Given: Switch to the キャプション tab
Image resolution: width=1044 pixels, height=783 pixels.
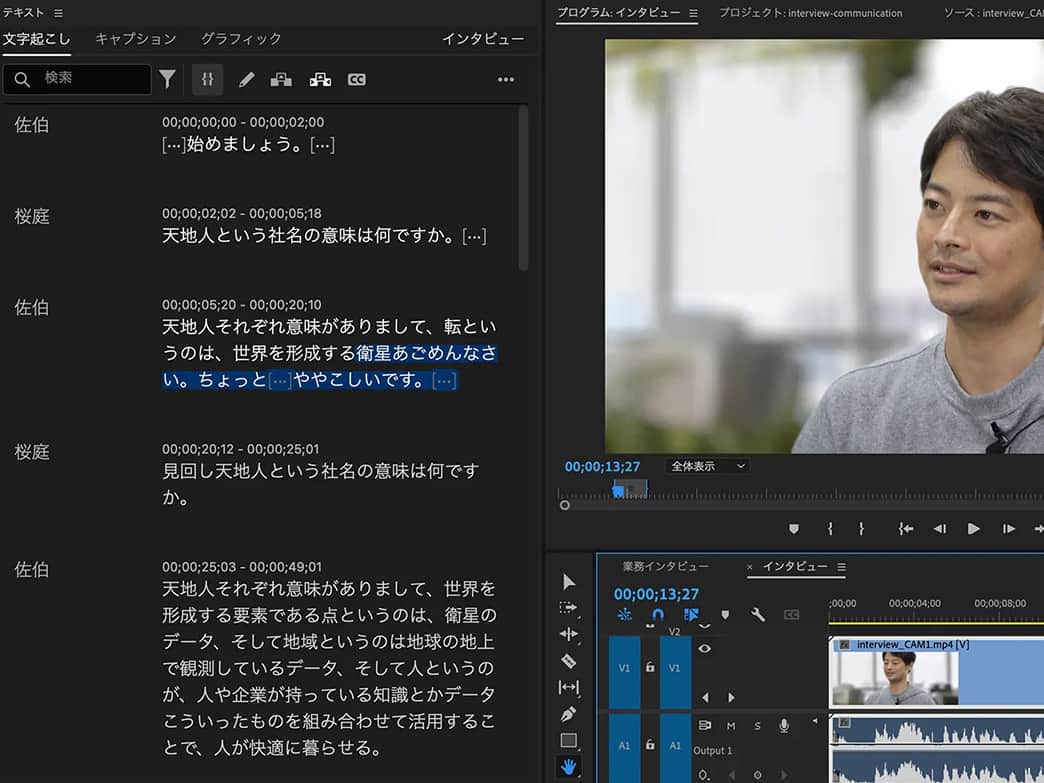Looking at the screenshot, I should pyautogui.click(x=136, y=36).
